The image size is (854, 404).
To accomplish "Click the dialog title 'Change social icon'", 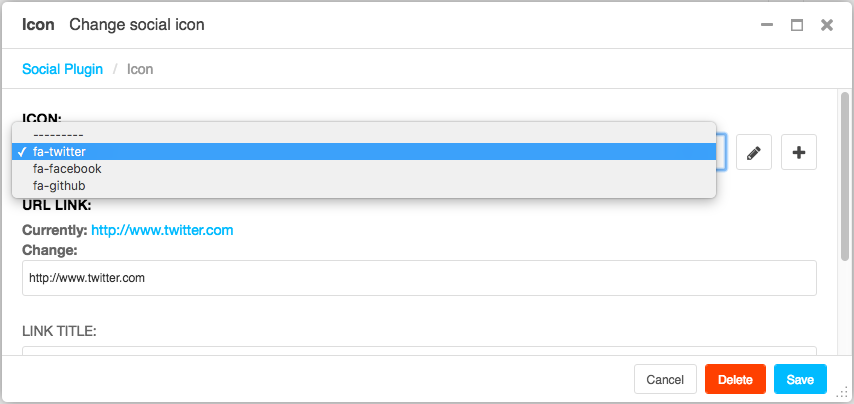I will pos(137,25).
